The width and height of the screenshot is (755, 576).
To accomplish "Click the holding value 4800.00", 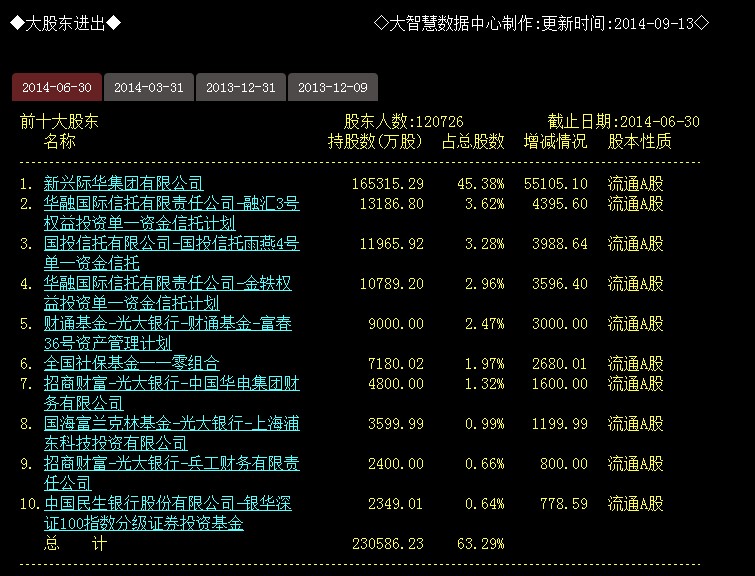I will [x=396, y=384].
